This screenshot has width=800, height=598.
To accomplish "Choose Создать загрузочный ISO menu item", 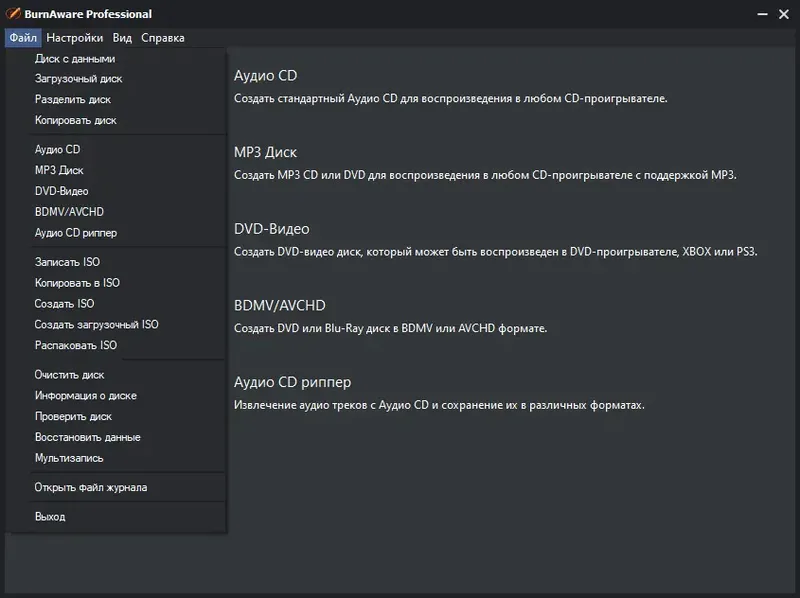I will pos(97,325).
